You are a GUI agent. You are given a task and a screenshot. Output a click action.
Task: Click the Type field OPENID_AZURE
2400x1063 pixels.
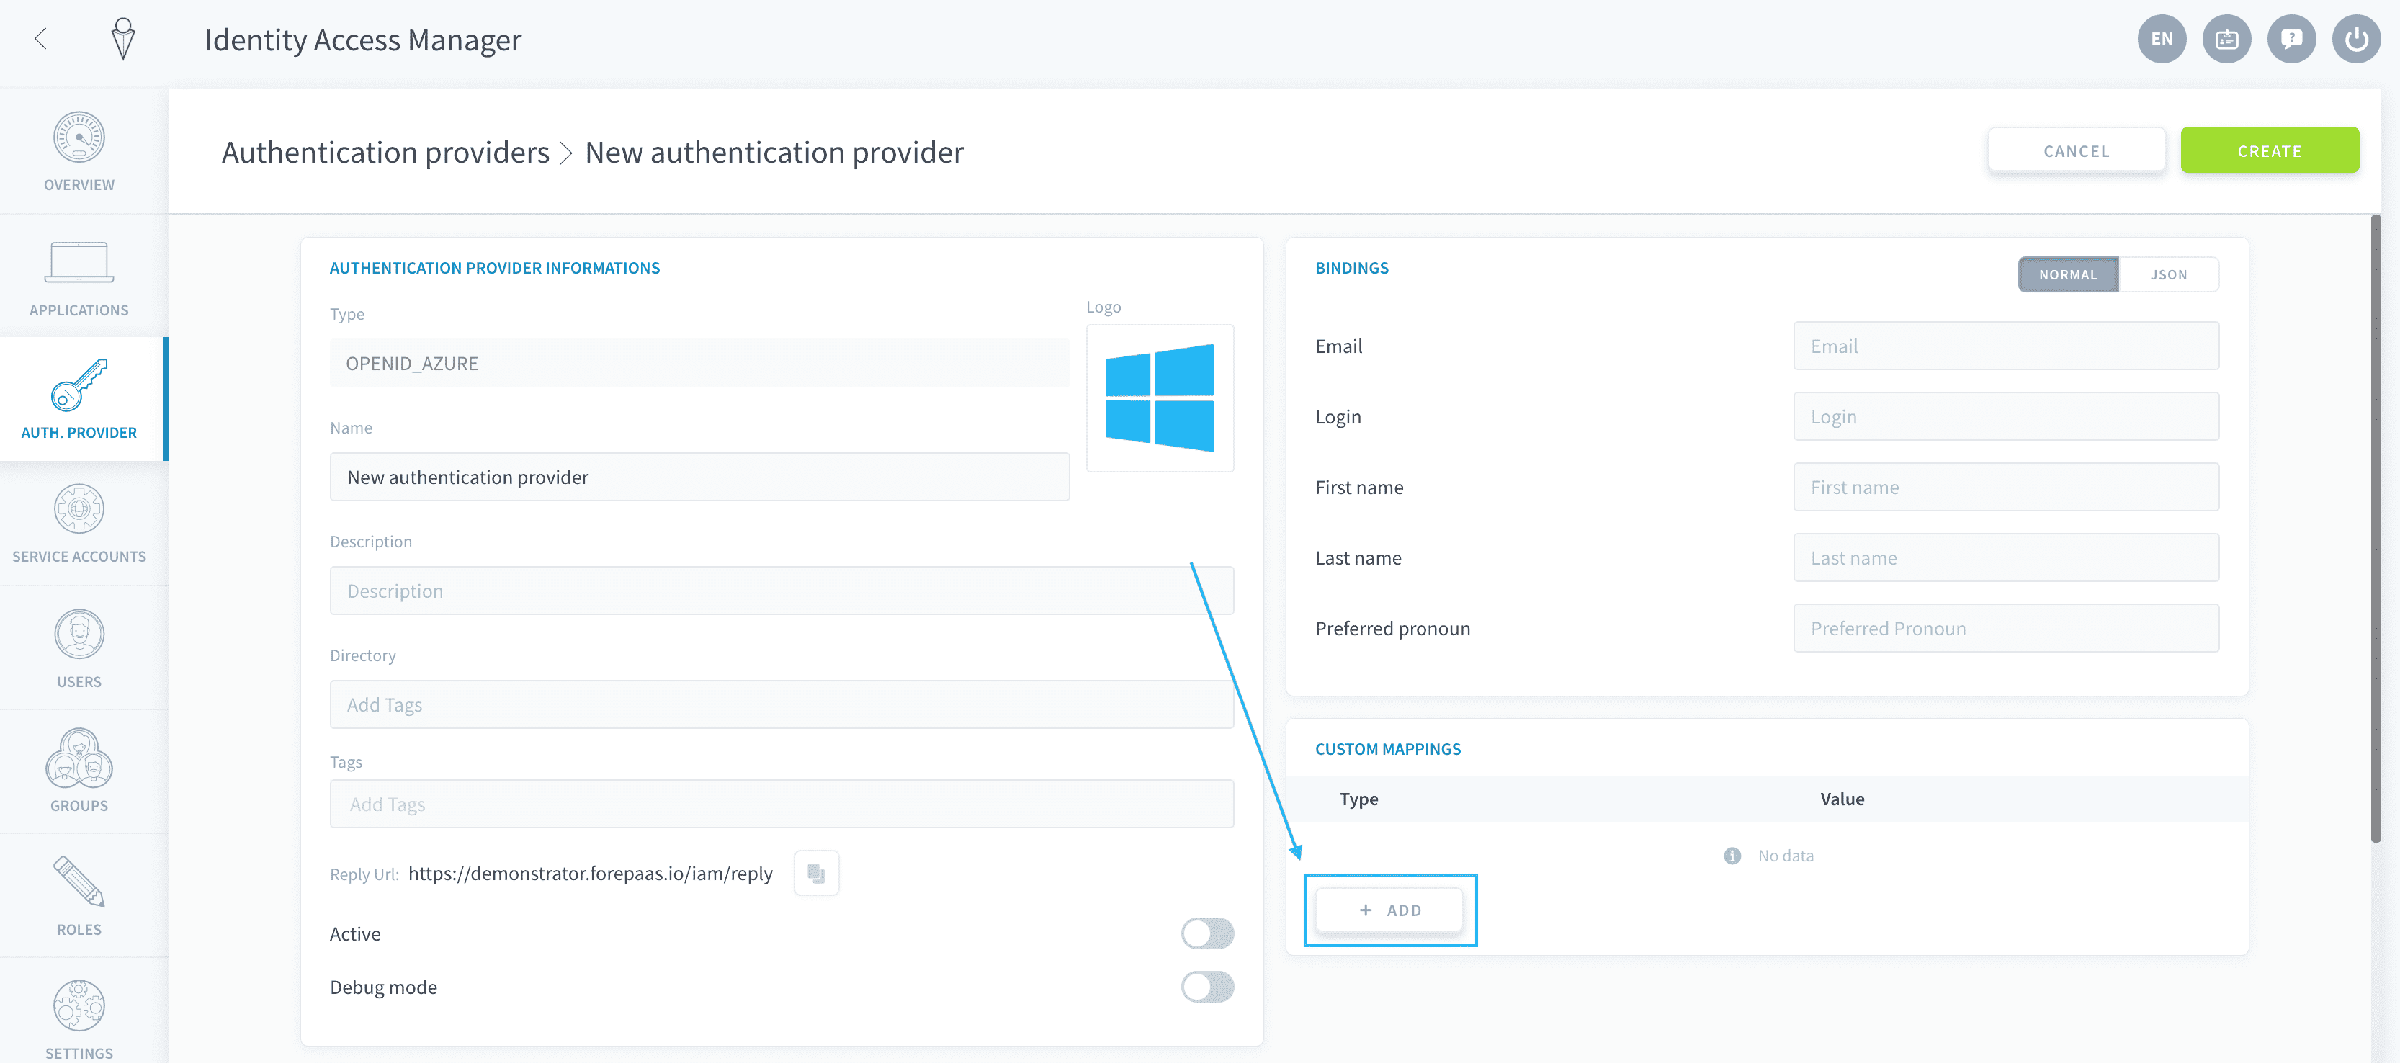click(700, 363)
